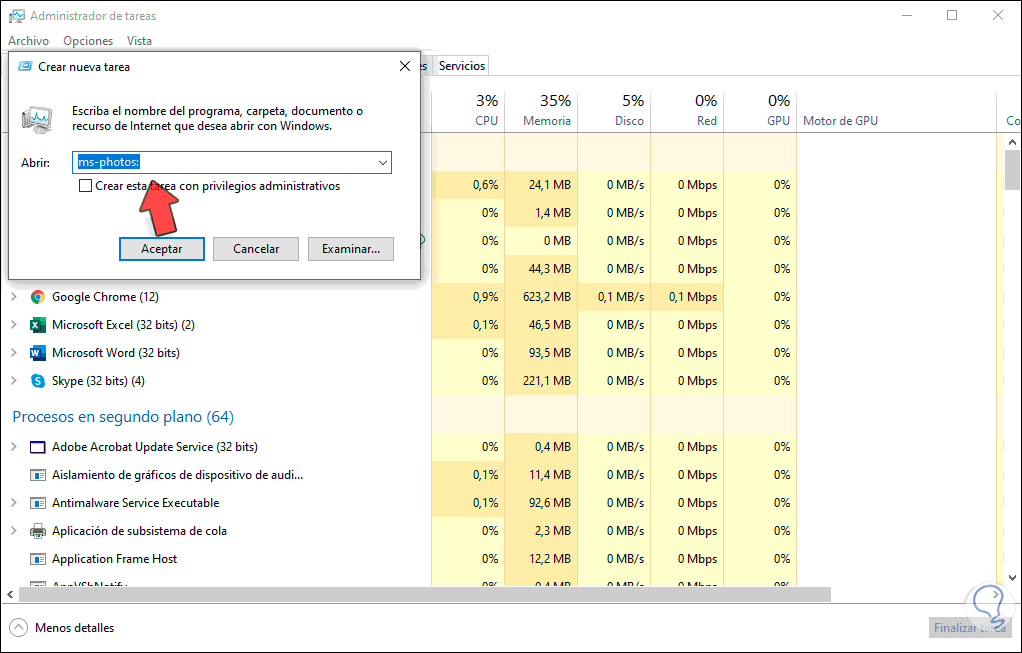
Task: Click the Microsoft Word process icon
Action: (x=38, y=353)
